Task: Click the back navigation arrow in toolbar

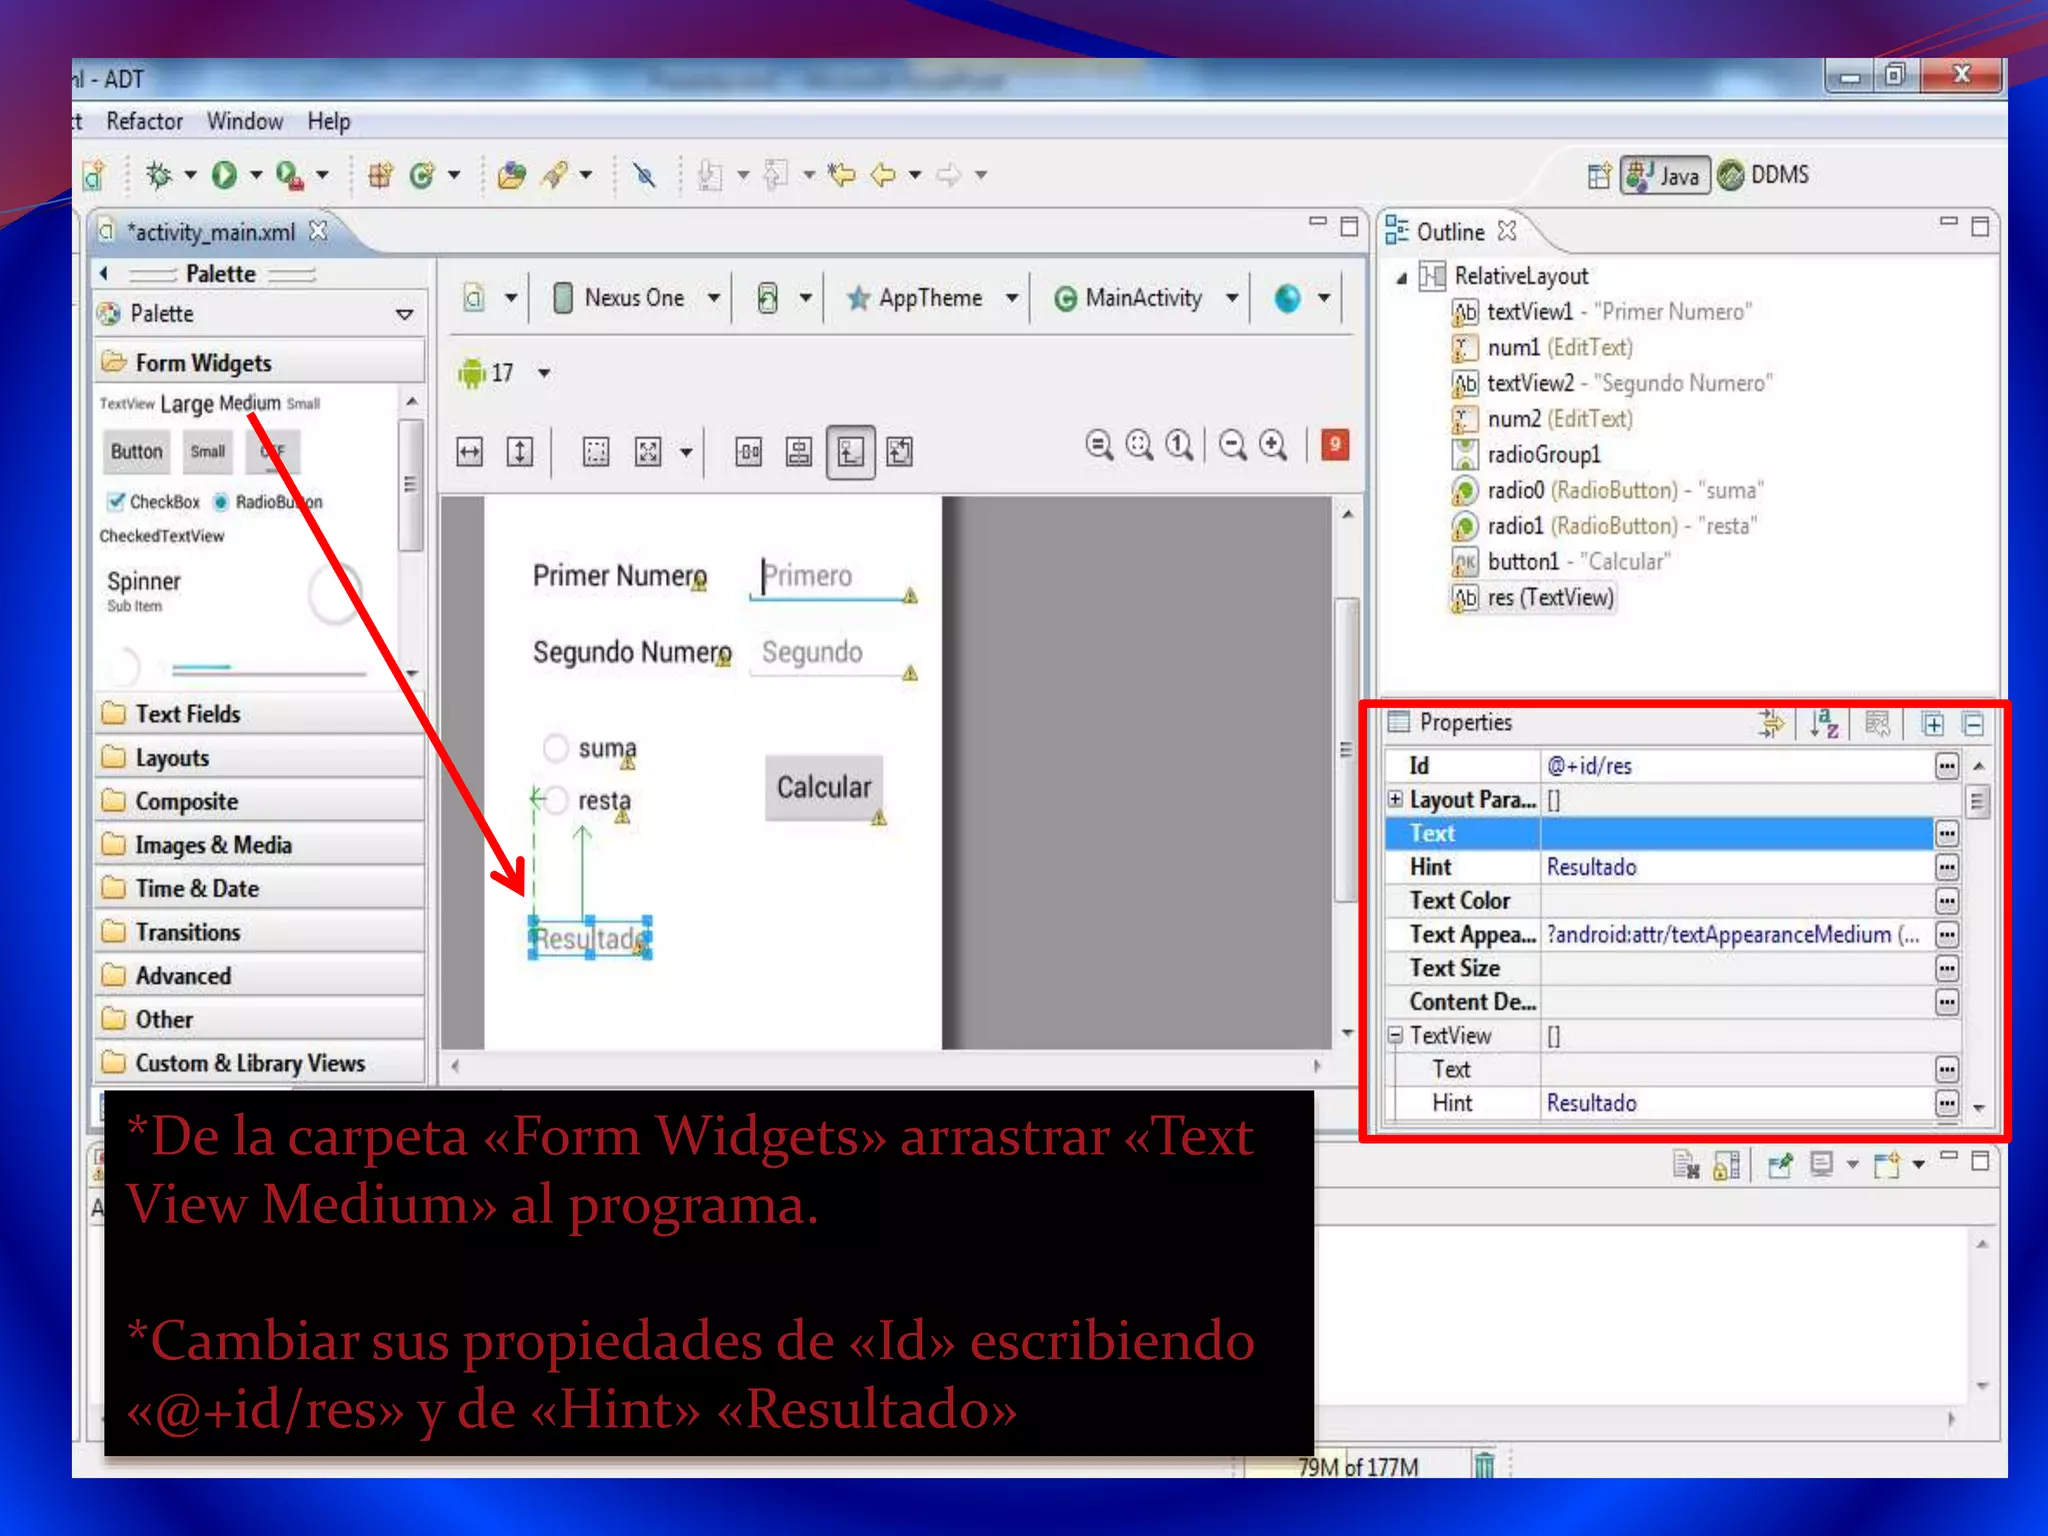Action: (883, 176)
